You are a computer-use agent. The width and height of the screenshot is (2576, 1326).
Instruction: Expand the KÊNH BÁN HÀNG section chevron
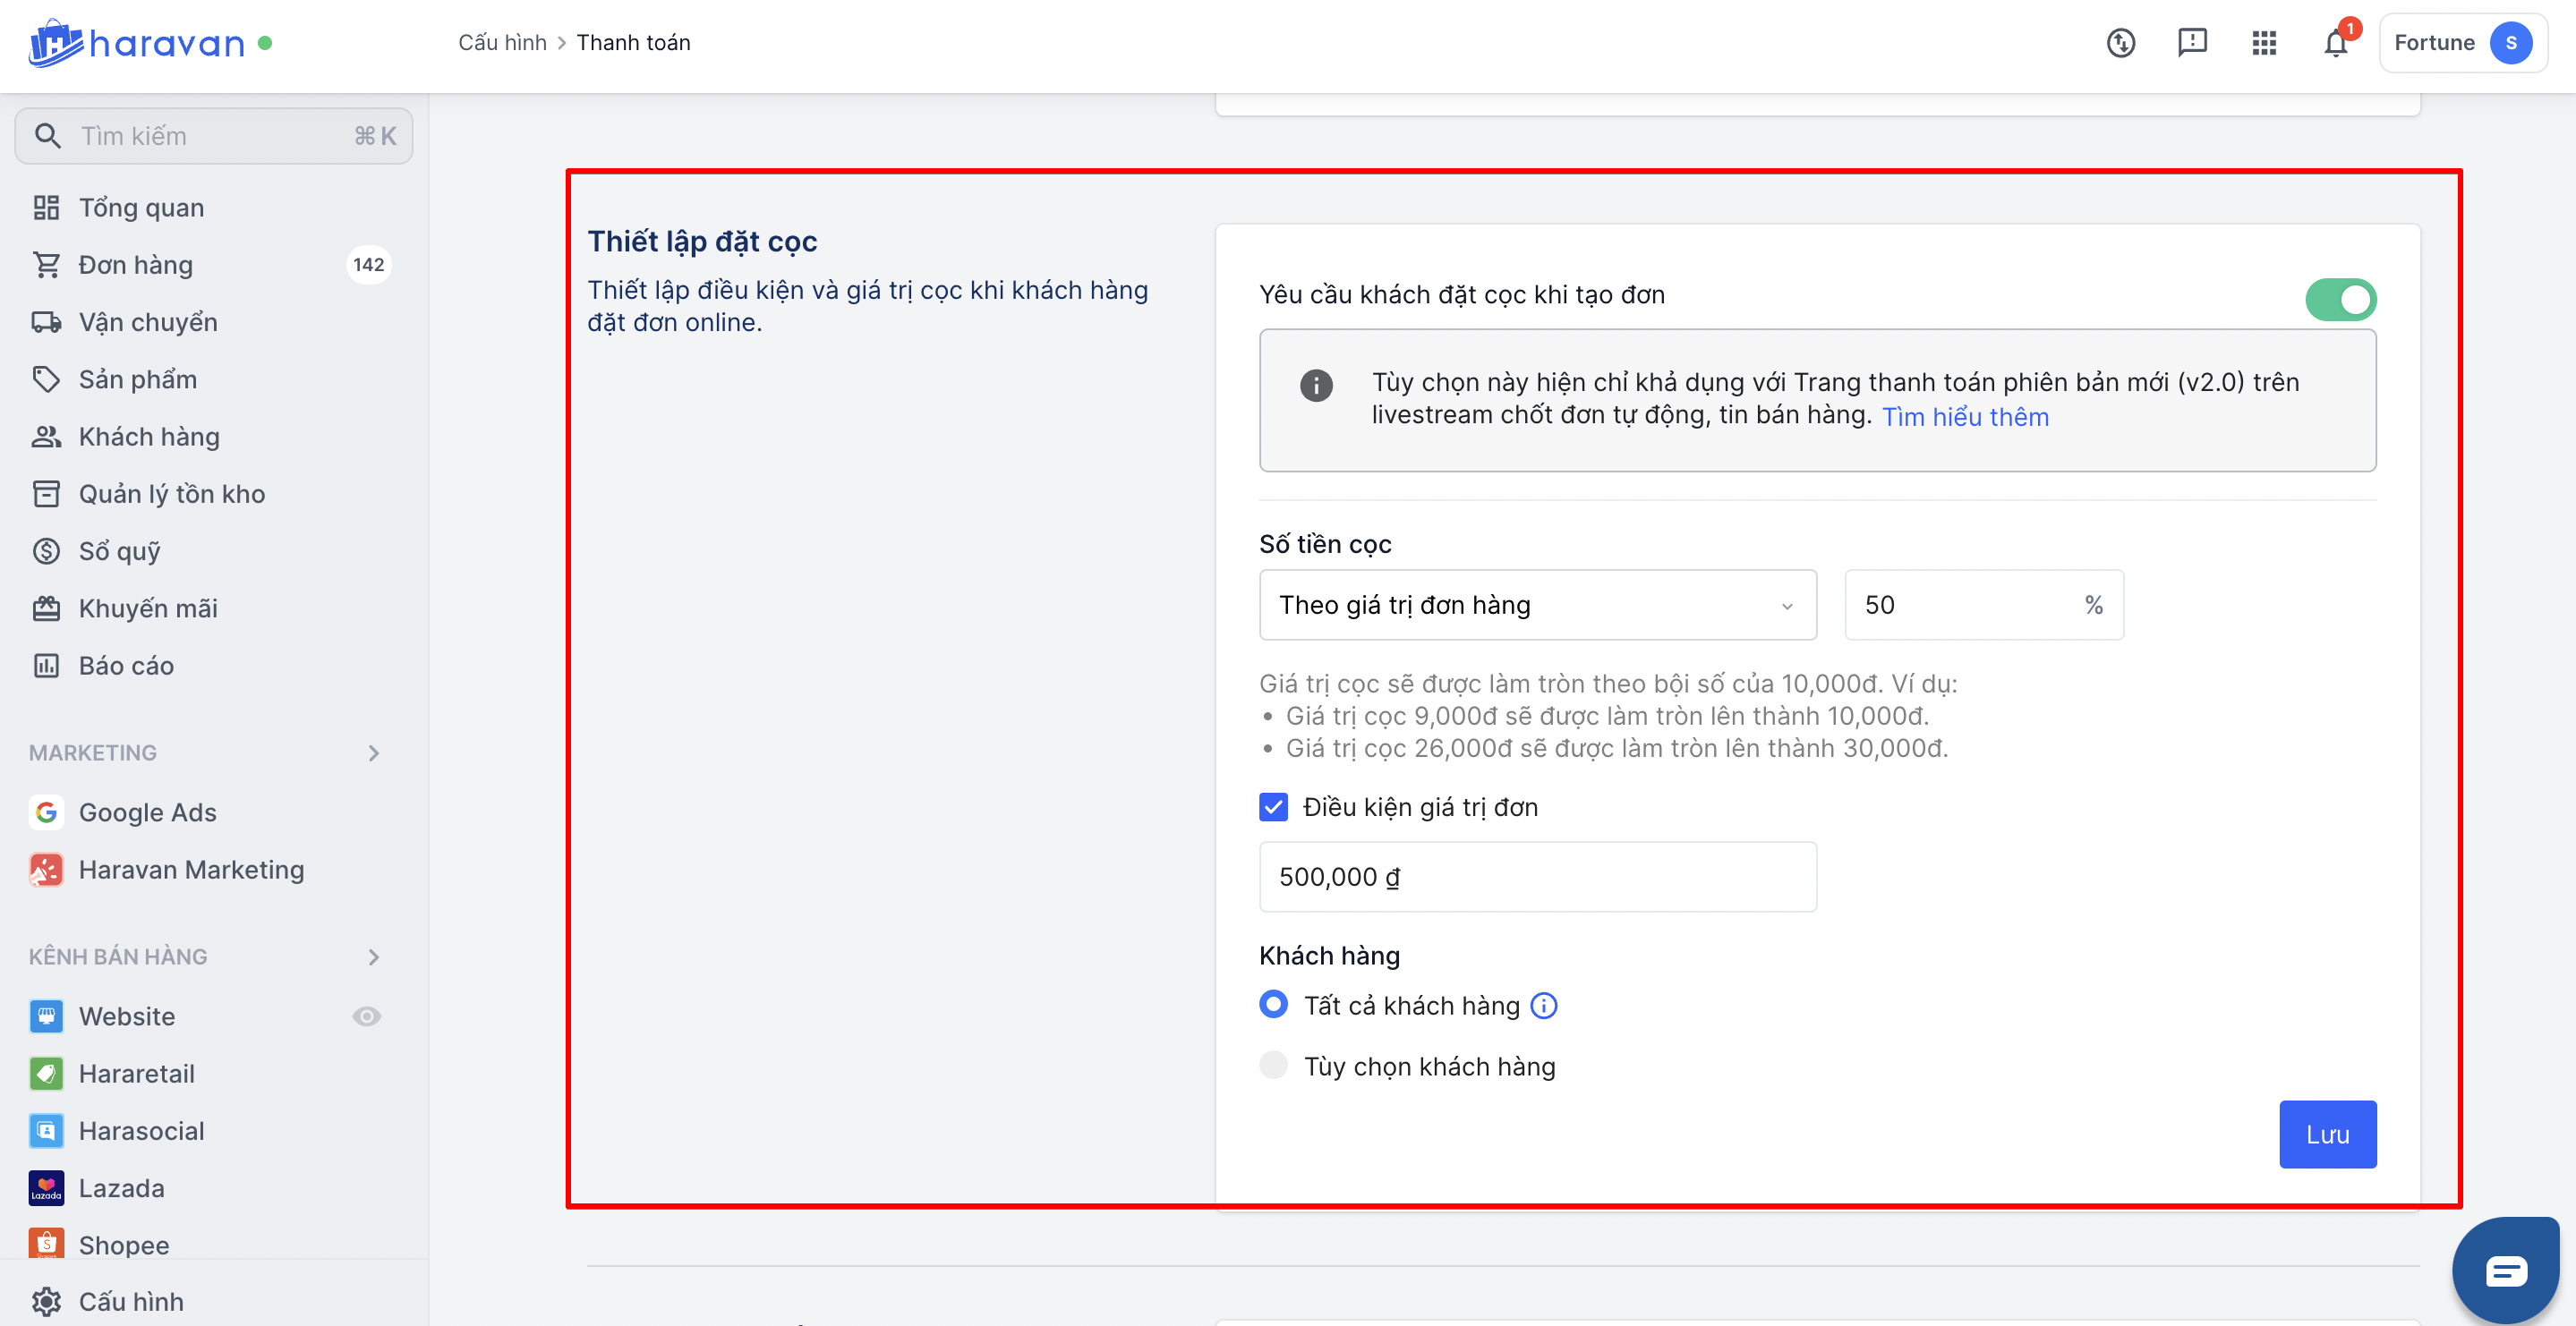click(x=374, y=956)
